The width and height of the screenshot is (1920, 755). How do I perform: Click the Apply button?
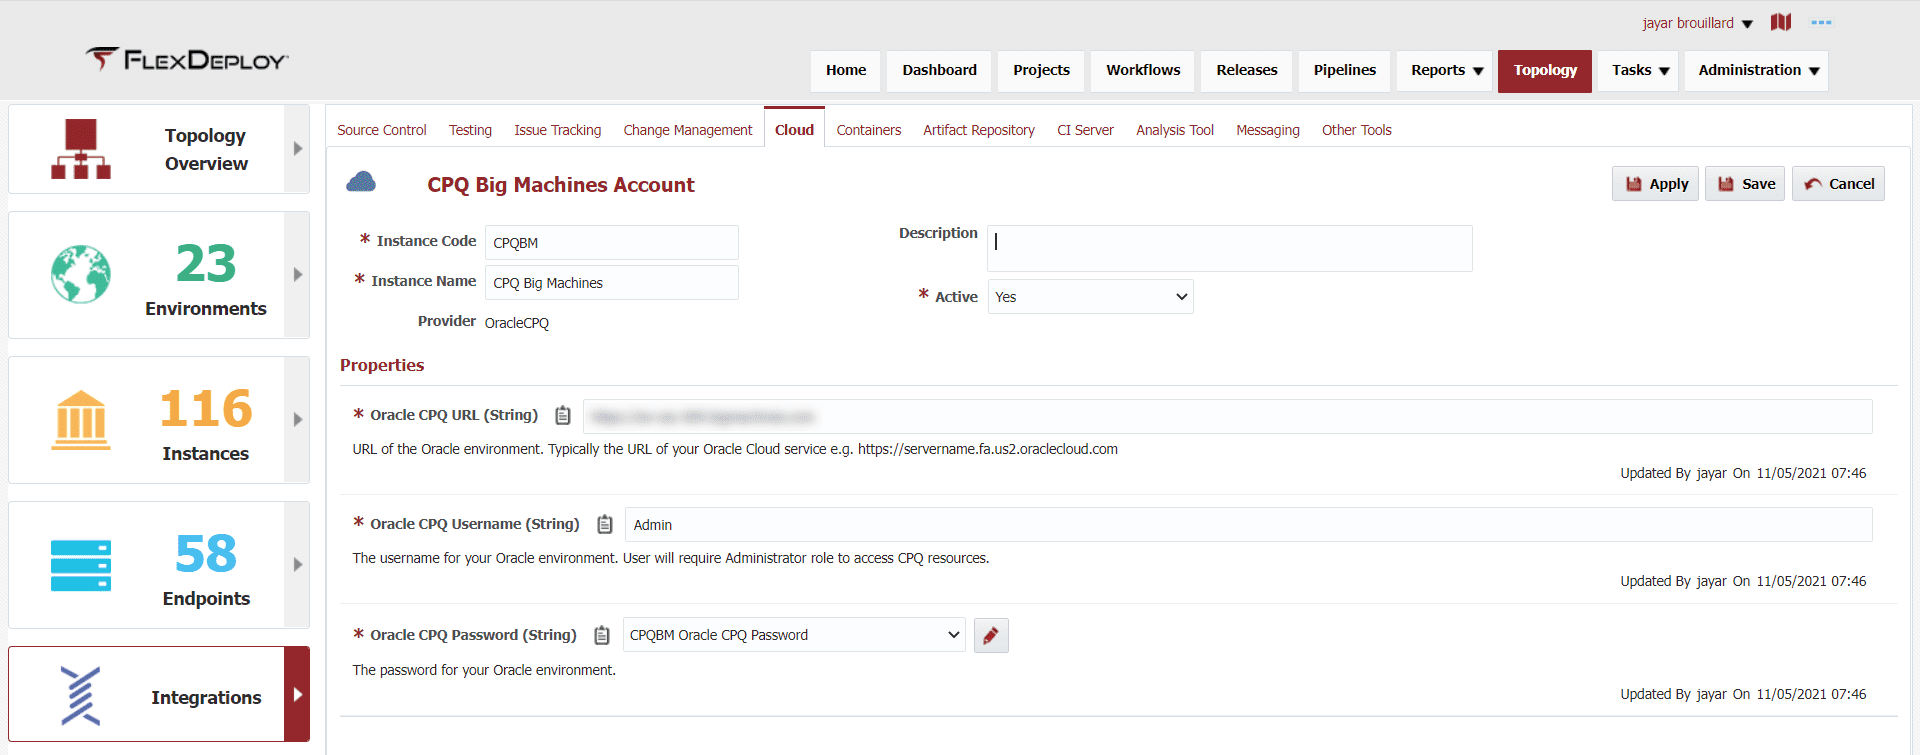(x=1655, y=184)
